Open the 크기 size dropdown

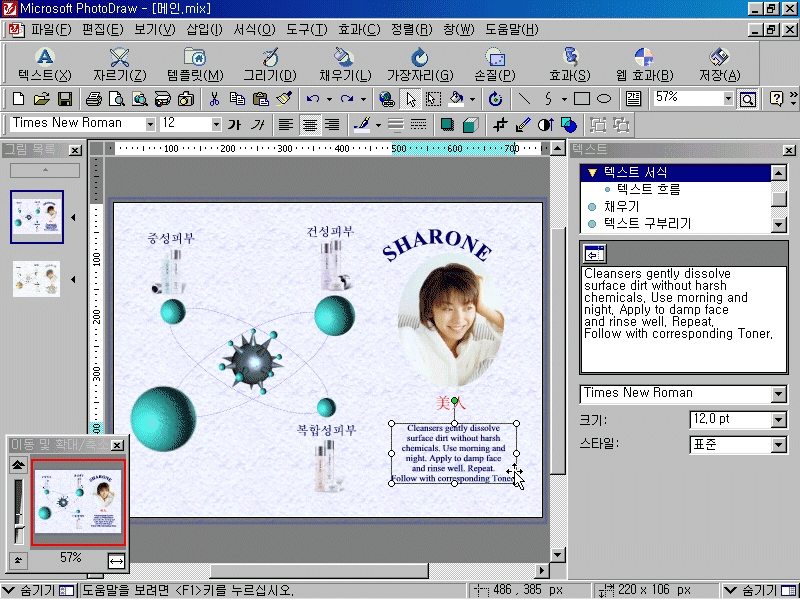coord(779,420)
